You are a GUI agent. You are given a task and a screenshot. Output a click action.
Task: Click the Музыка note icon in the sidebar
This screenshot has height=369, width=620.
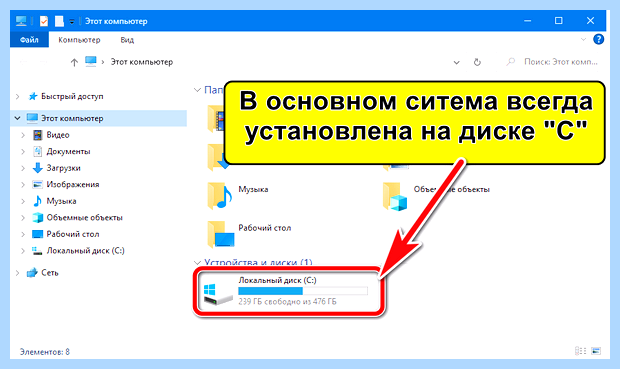point(37,201)
